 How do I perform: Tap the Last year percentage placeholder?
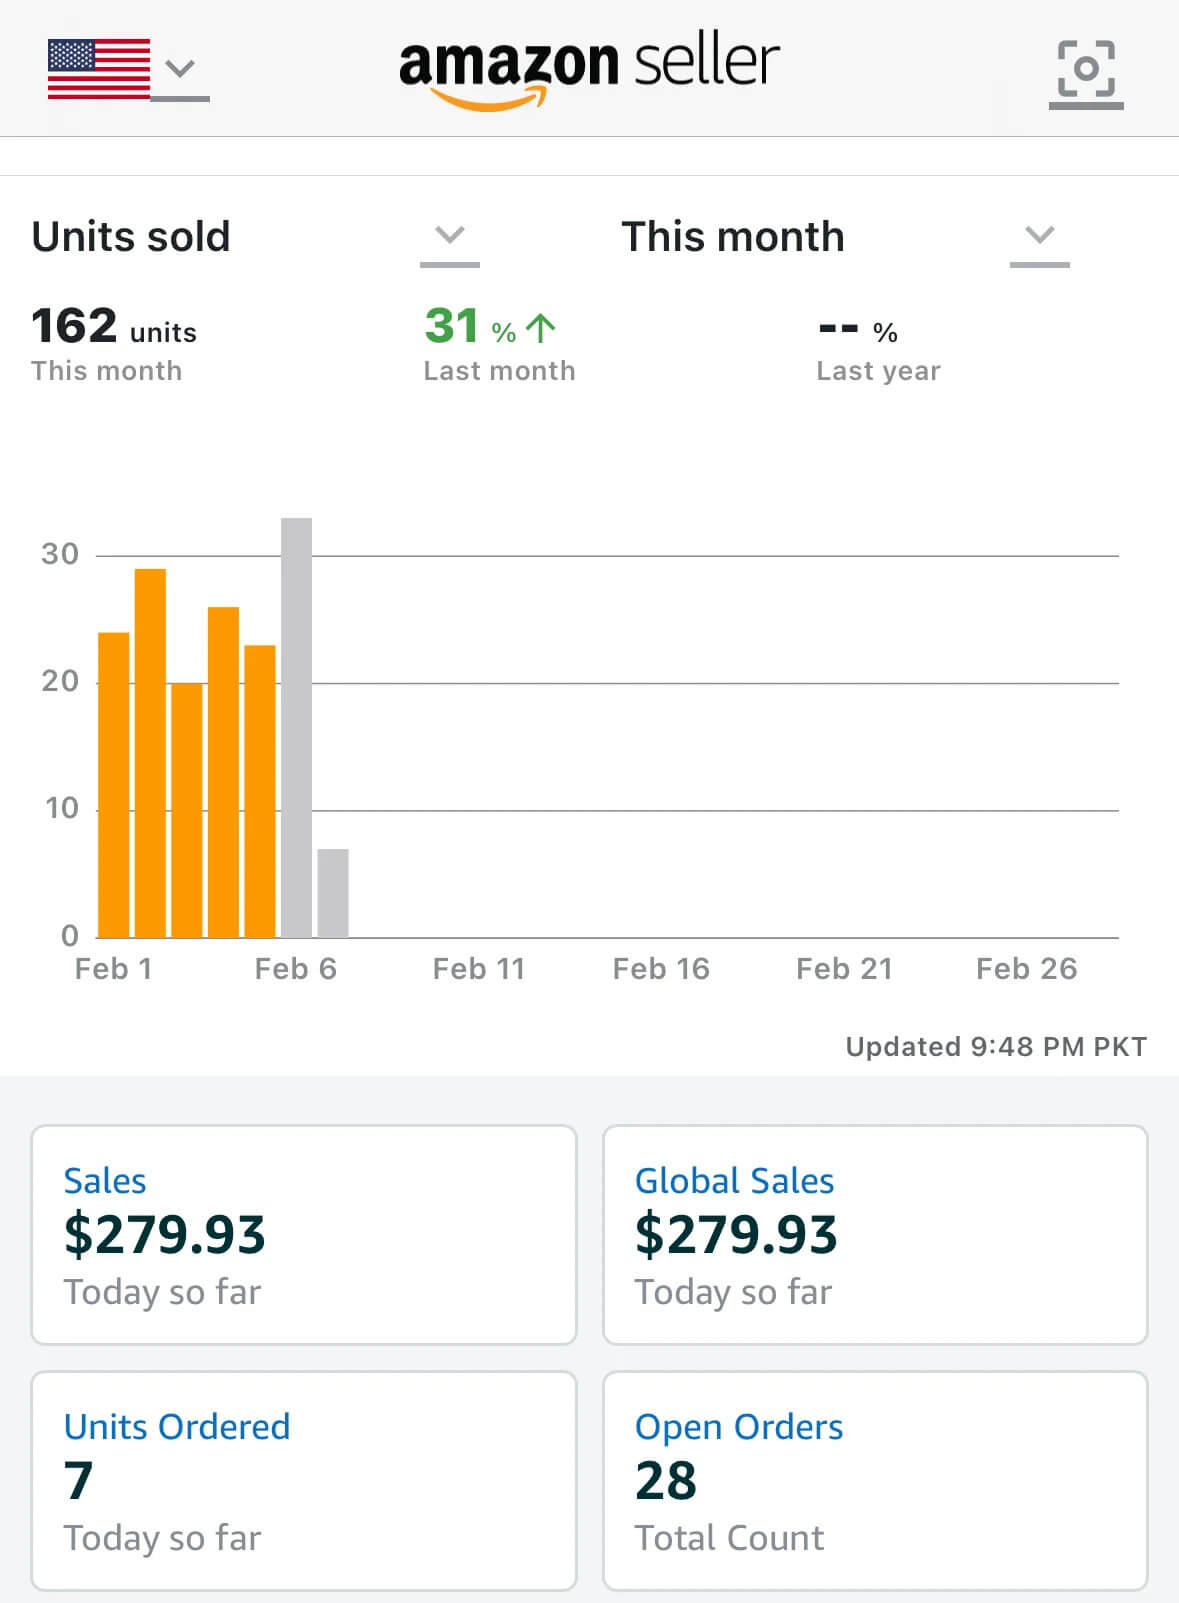(x=858, y=328)
